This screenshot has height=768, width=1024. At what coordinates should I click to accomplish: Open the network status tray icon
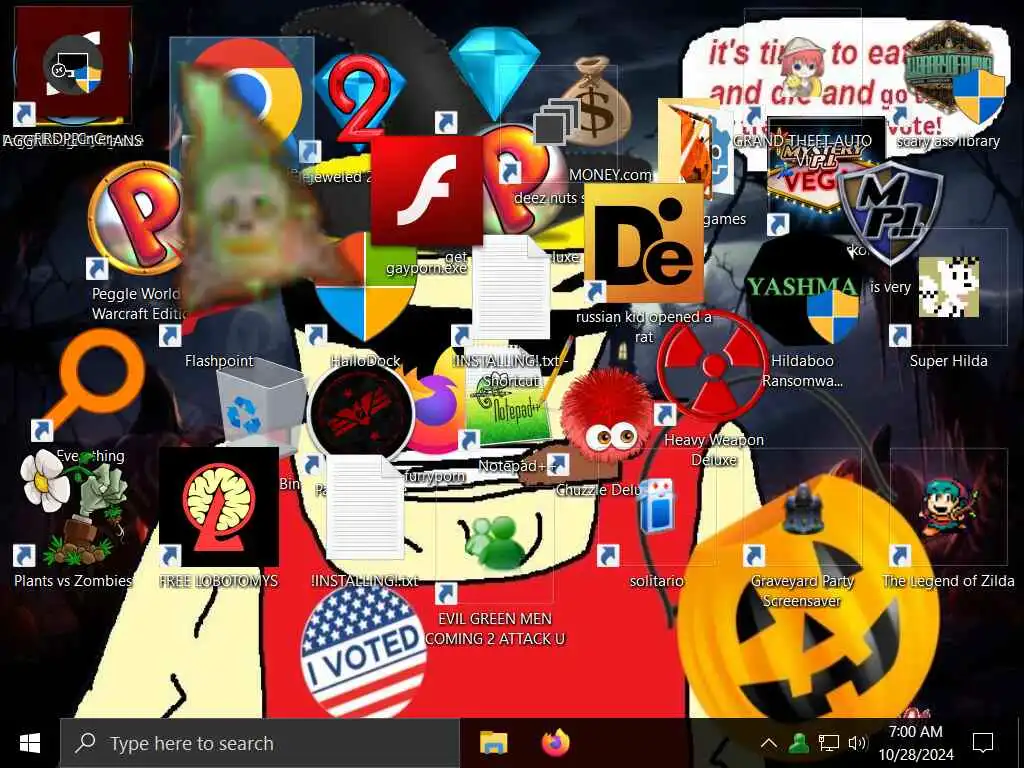point(828,743)
